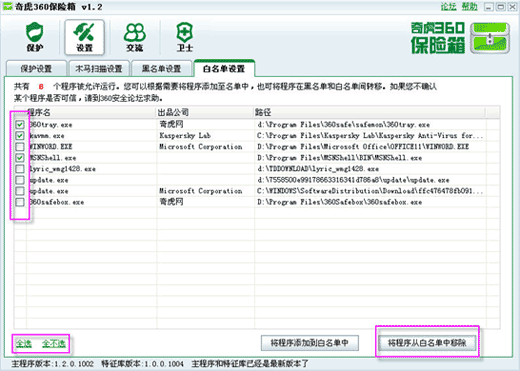
Task: Check the lyric_wmg1428.exe checkbox
Action: point(20,169)
